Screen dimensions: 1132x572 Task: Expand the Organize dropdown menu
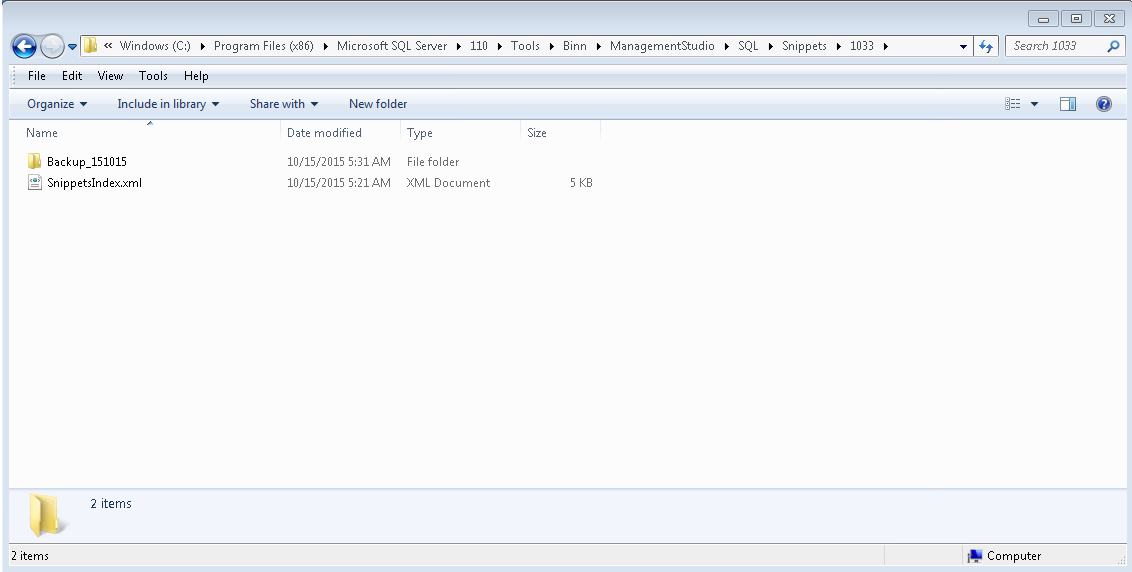(x=57, y=104)
